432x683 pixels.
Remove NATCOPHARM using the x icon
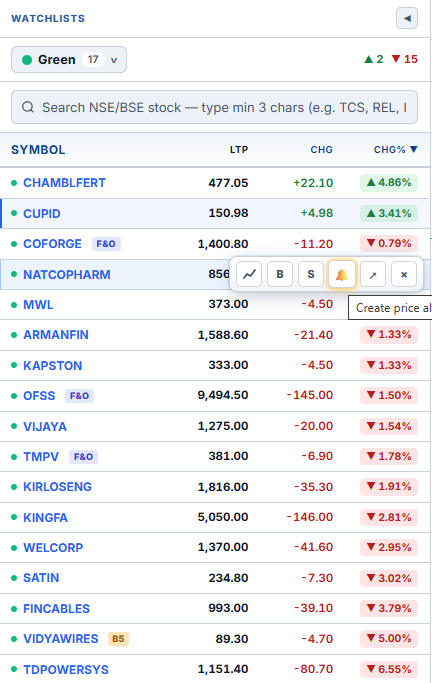pyautogui.click(x=404, y=274)
